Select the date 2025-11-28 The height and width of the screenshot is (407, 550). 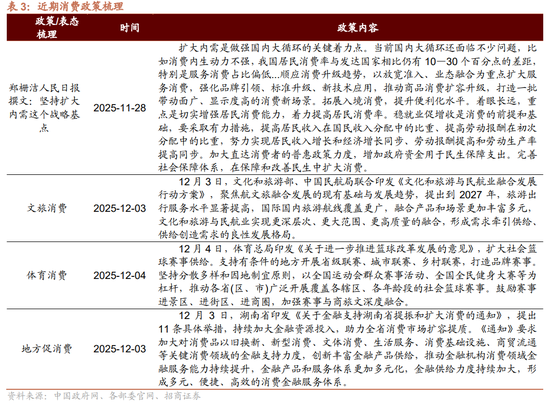point(120,108)
